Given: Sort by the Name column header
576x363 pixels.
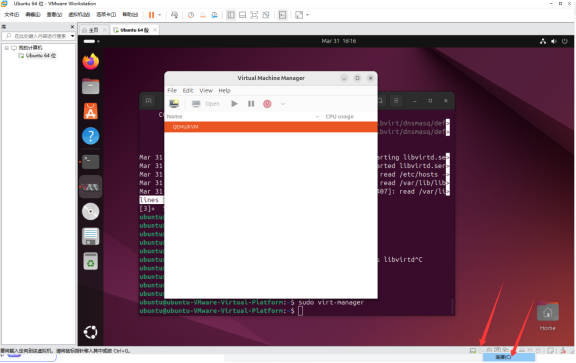Looking at the screenshot, I should click(x=174, y=116).
